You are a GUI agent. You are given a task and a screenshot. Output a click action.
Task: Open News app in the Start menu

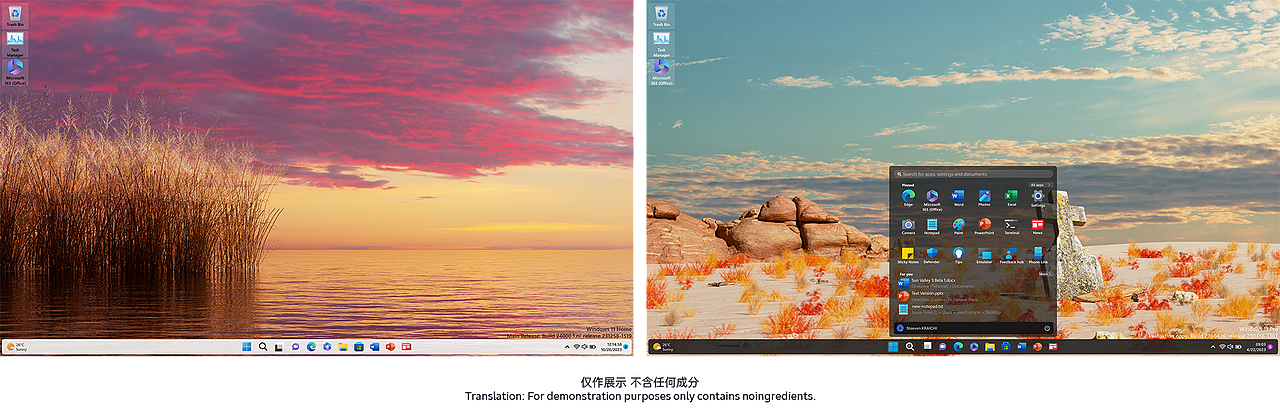point(1038,227)
